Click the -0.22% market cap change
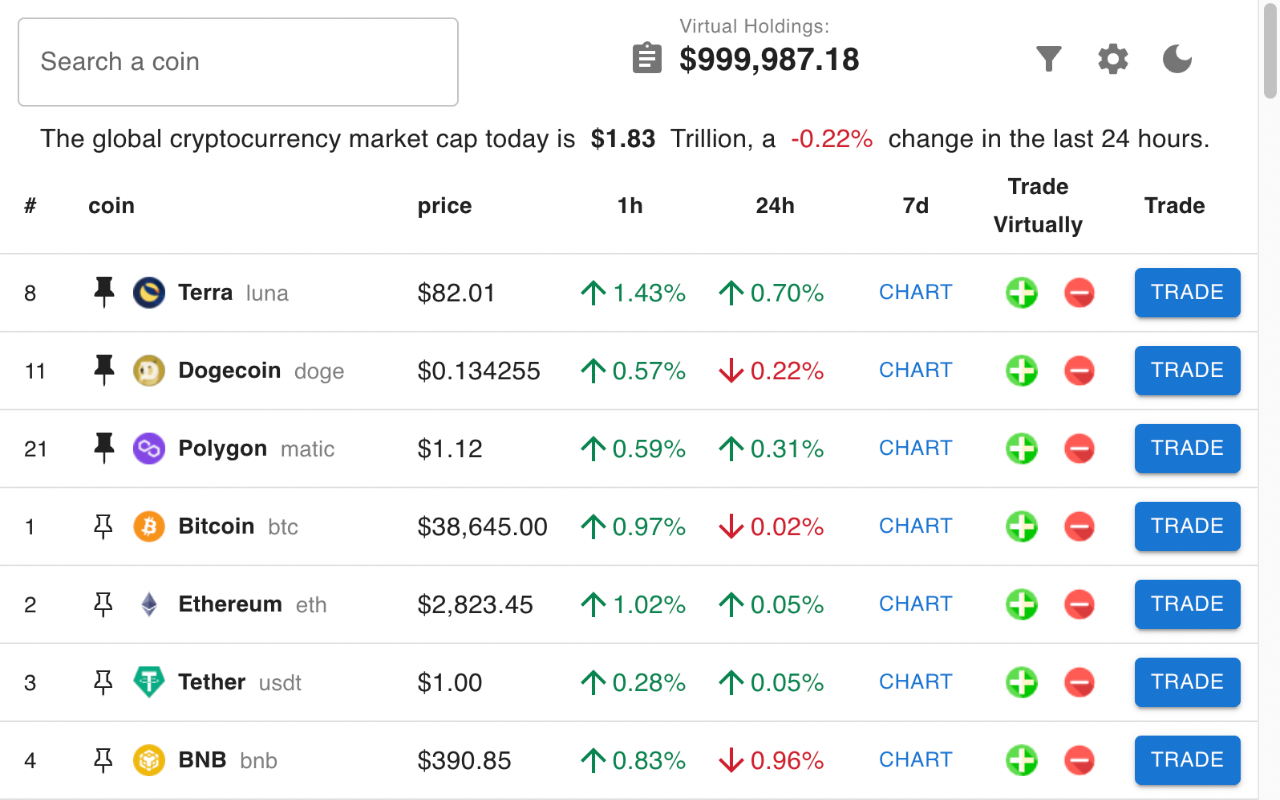This screenshot has height=800, width=1280. click(831, 139)
